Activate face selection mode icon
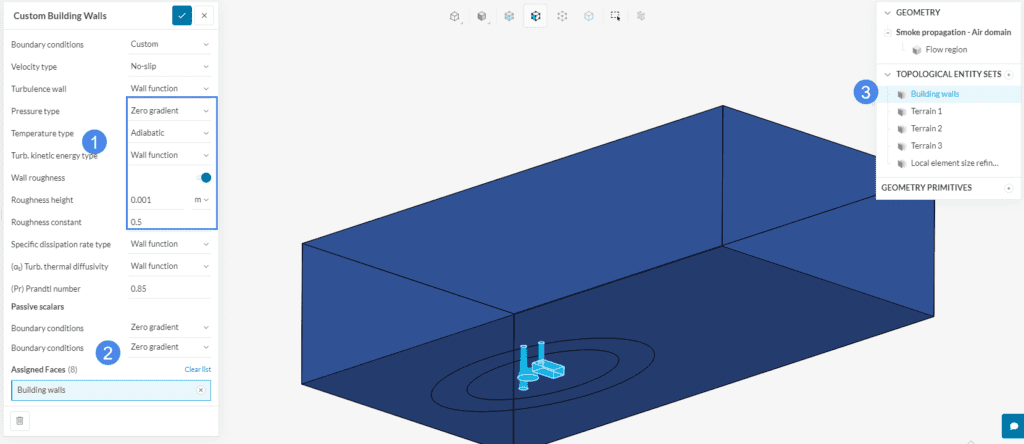This screenshot has width=1024, height=444. pyautogui.click(x=536, y=16)
